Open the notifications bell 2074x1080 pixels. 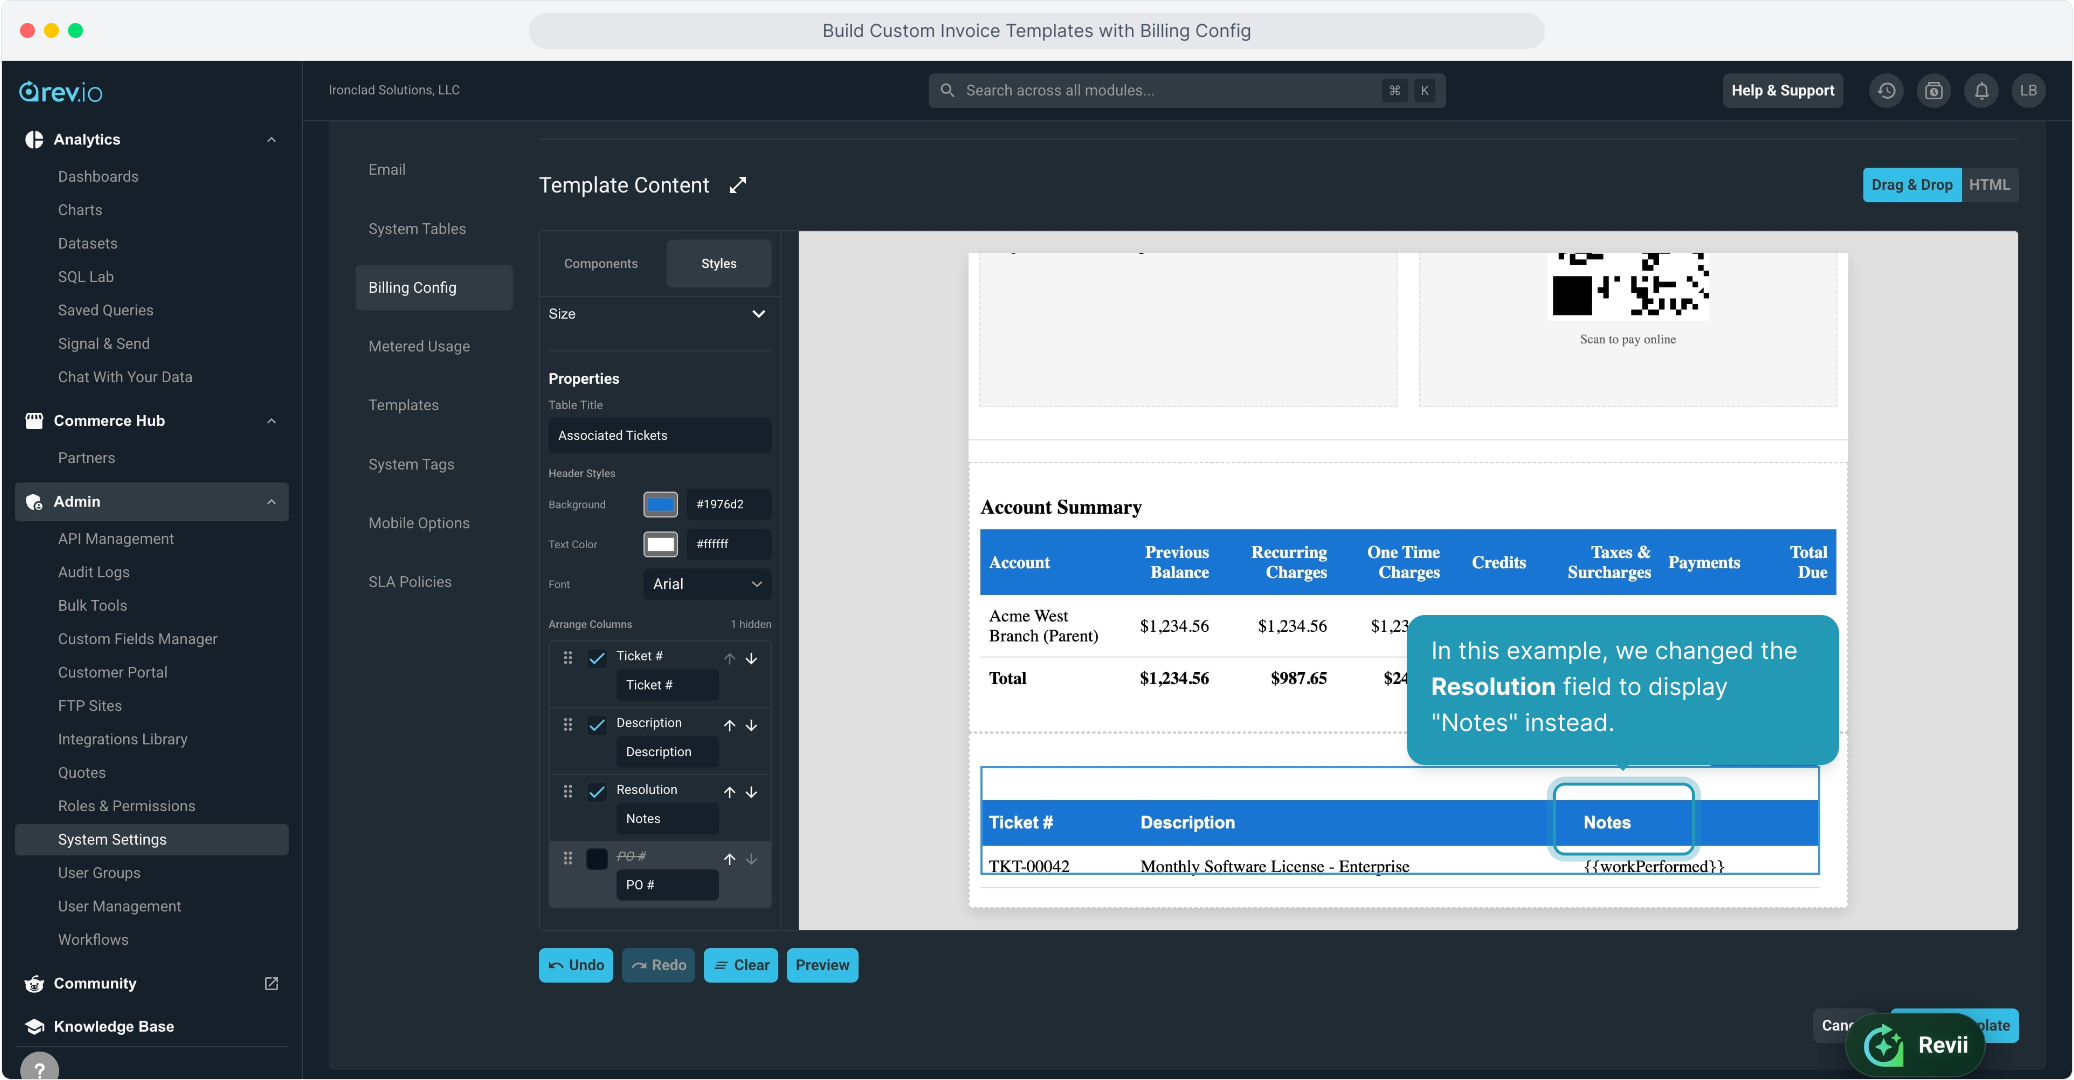tap(1981, 91)
